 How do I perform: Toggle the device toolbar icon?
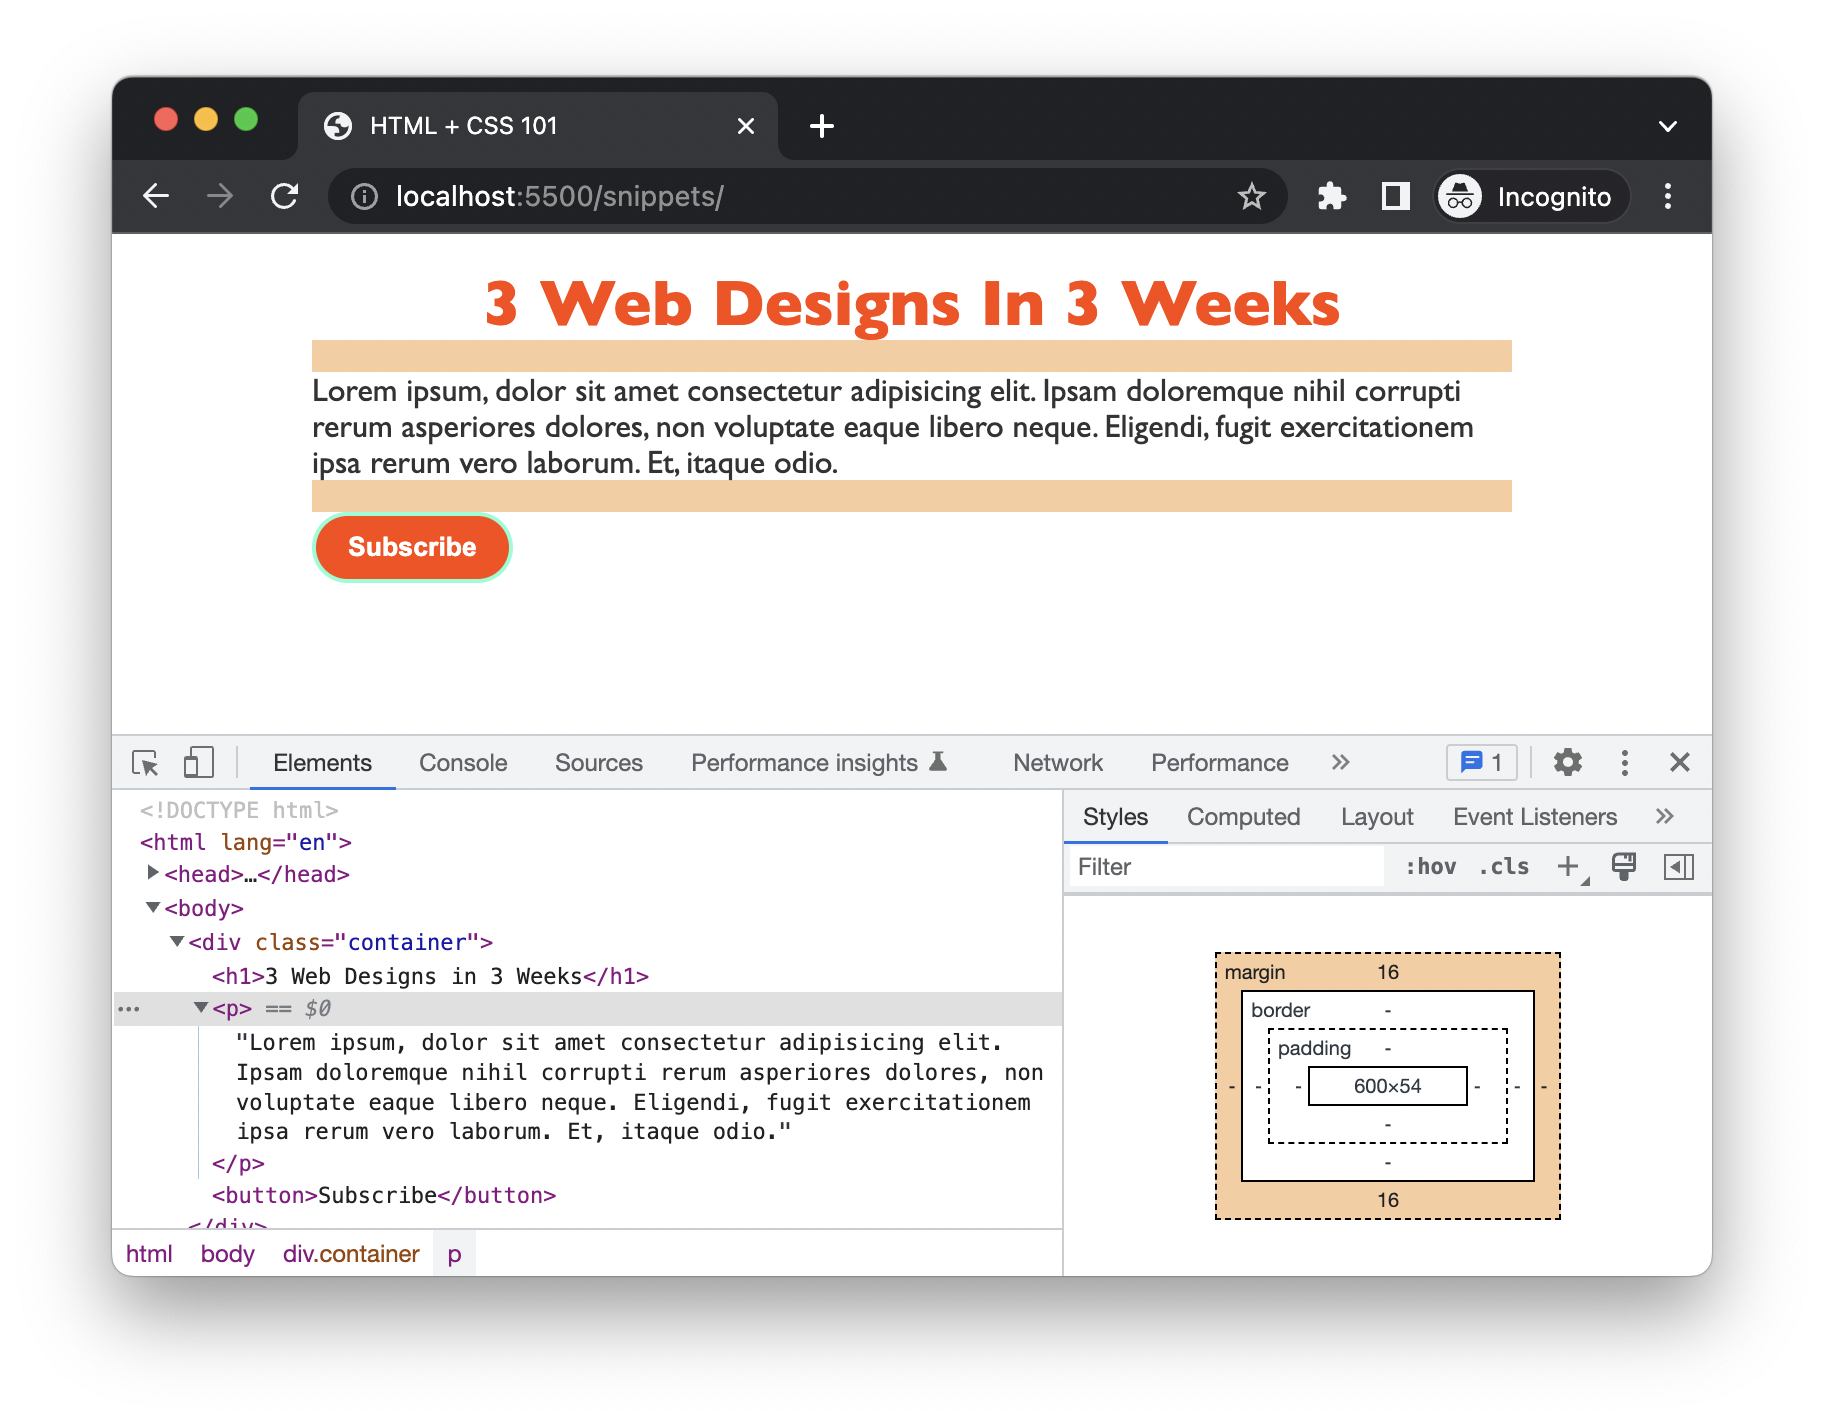tap(198, 763)
